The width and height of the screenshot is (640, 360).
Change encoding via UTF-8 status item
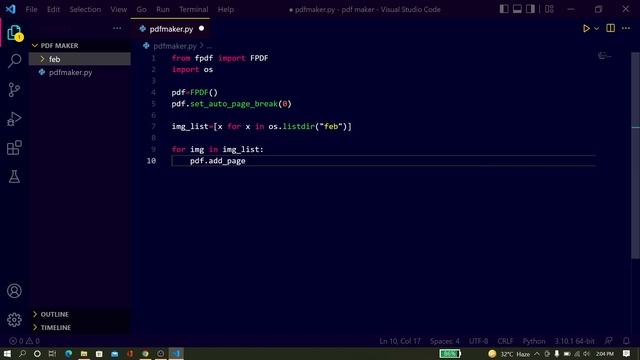pos(478,341)
